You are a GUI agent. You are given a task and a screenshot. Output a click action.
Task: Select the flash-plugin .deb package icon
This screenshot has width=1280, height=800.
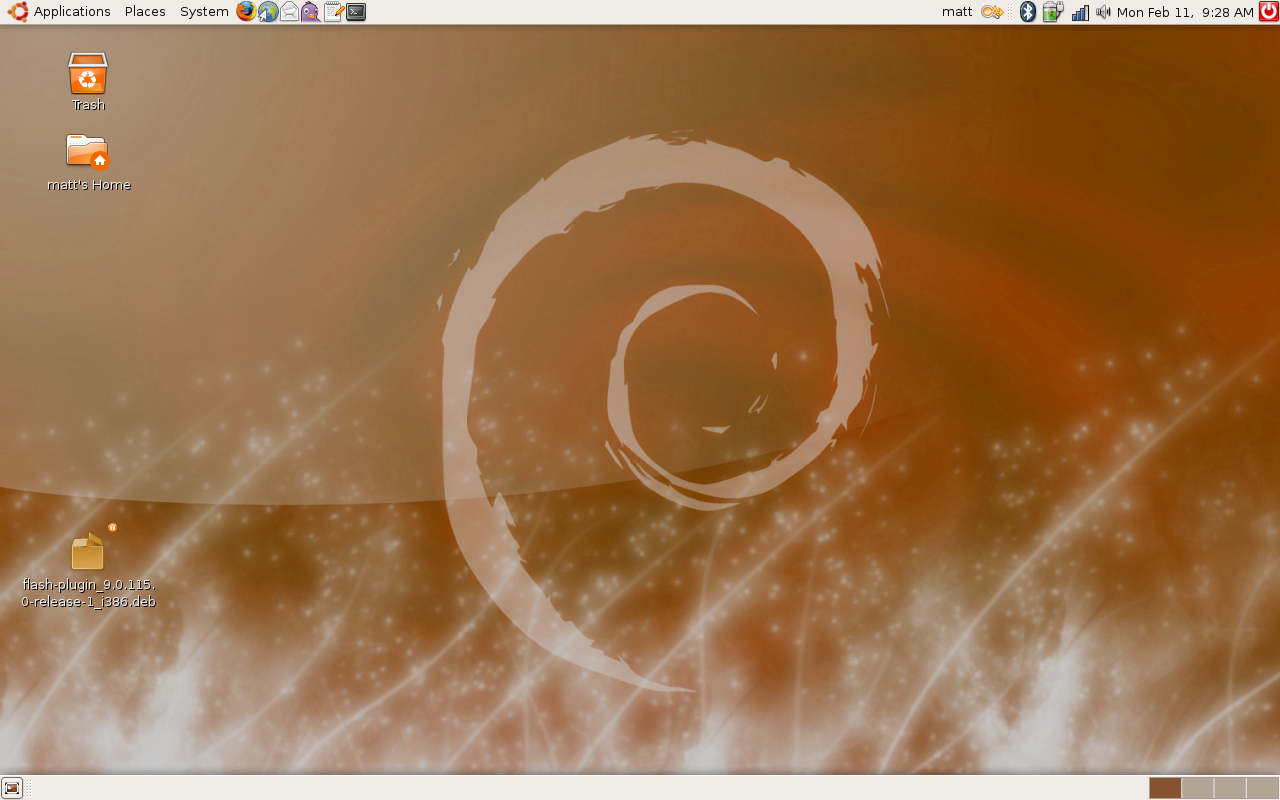(x=88, y=550)
